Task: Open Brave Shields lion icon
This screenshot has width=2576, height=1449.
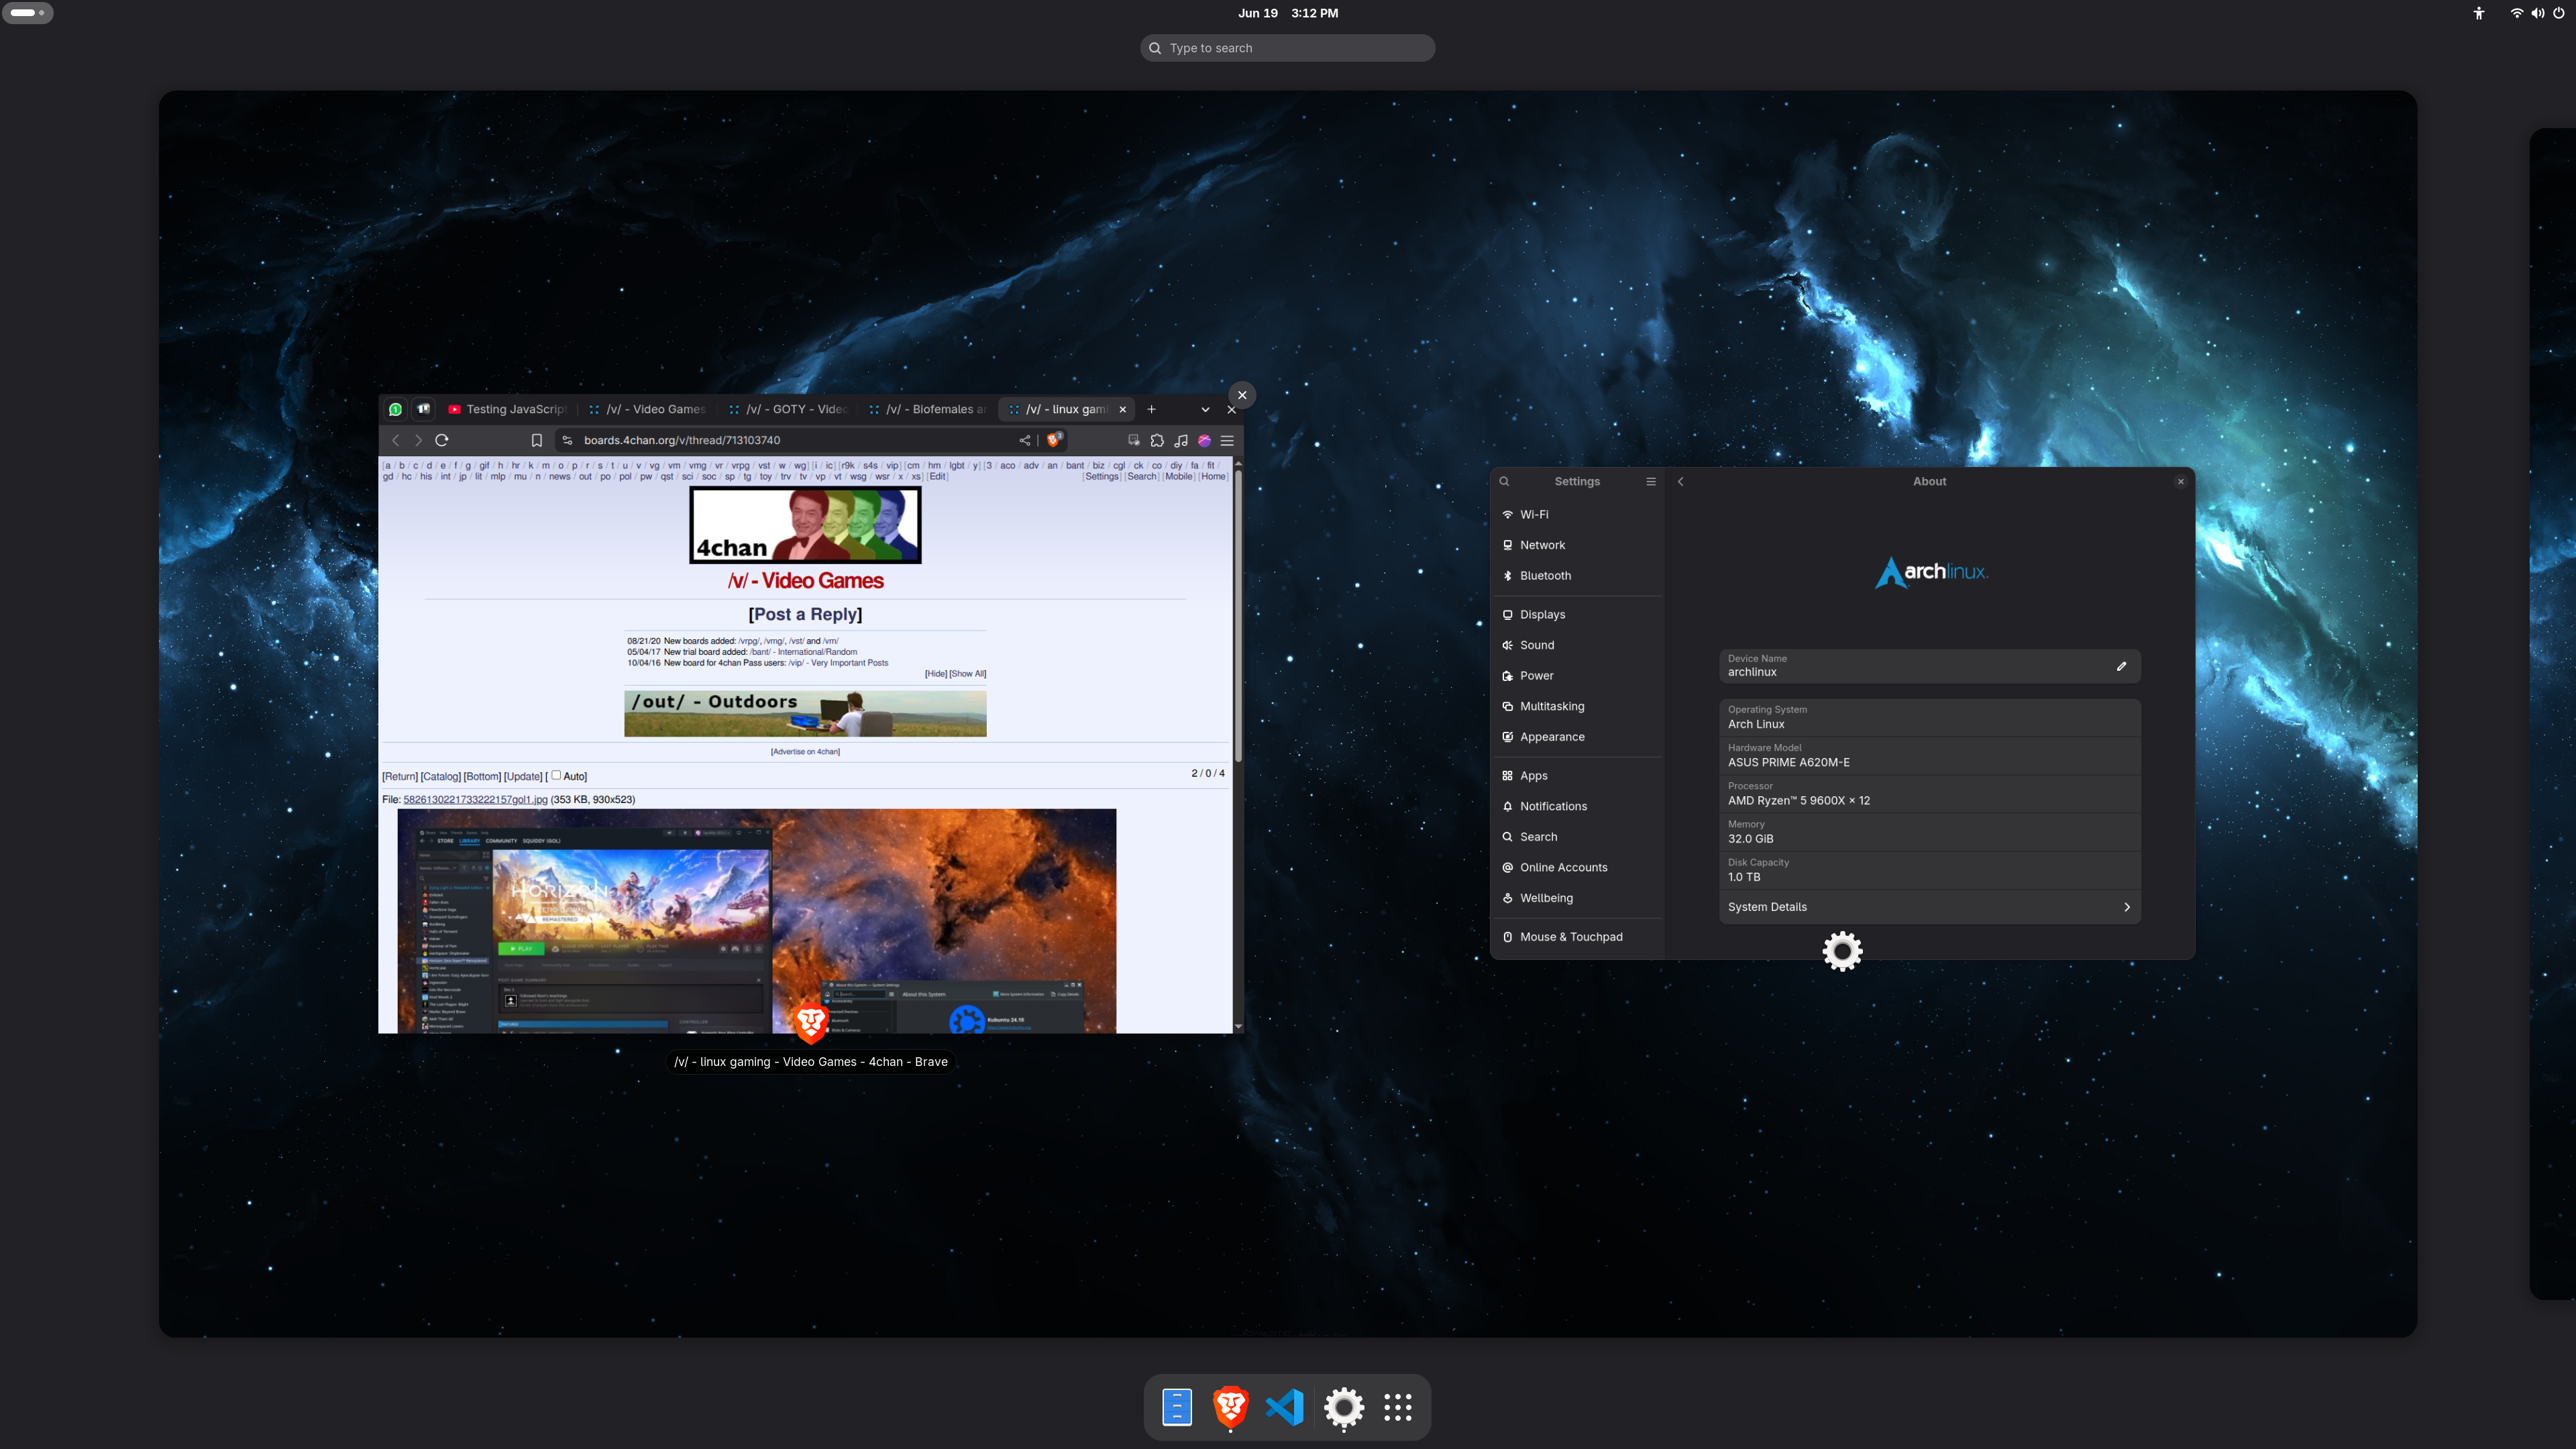Action: click(x=1054, y=439)
